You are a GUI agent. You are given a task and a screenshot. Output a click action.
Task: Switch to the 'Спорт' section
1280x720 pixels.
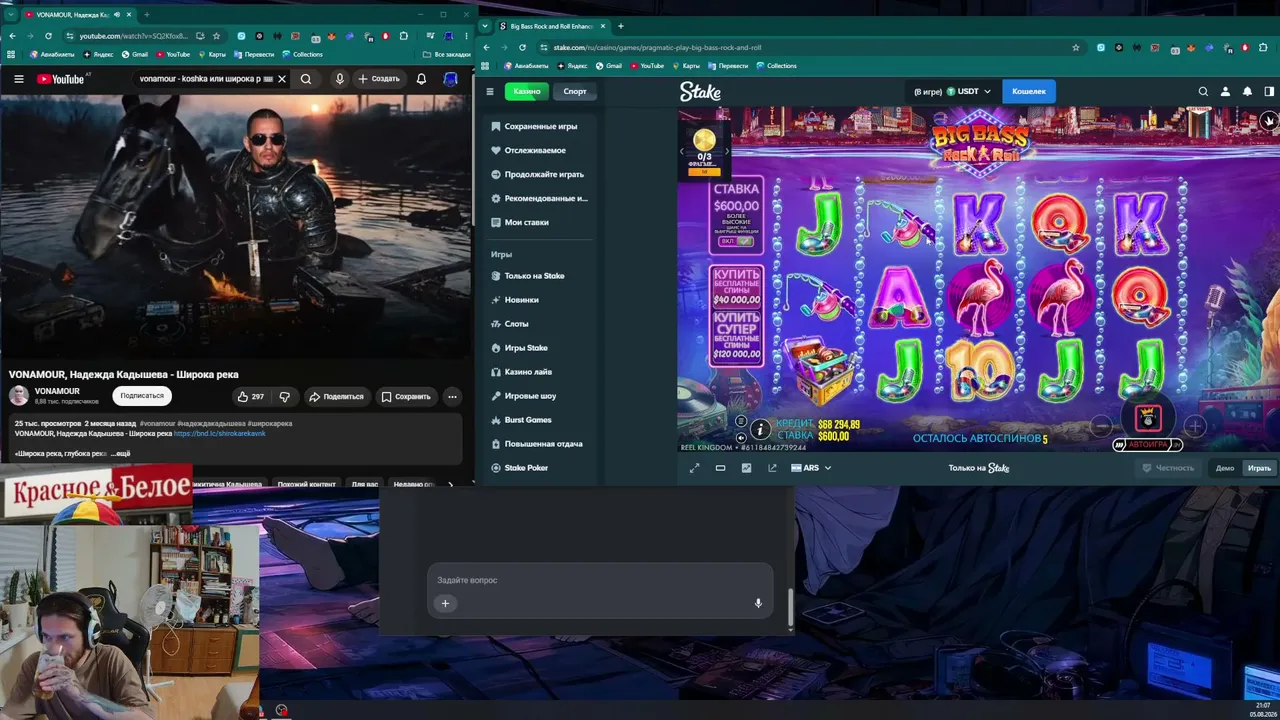click(x=575, y=91)
